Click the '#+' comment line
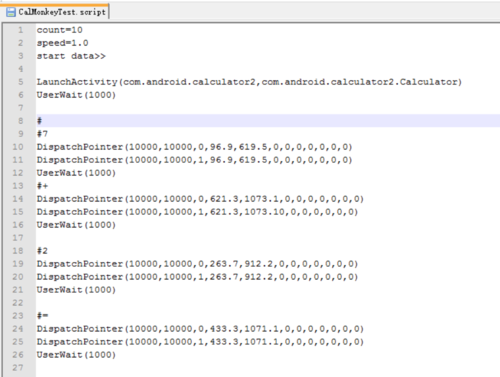The width and height of the screenshot is (500, 377). point(42,186)
